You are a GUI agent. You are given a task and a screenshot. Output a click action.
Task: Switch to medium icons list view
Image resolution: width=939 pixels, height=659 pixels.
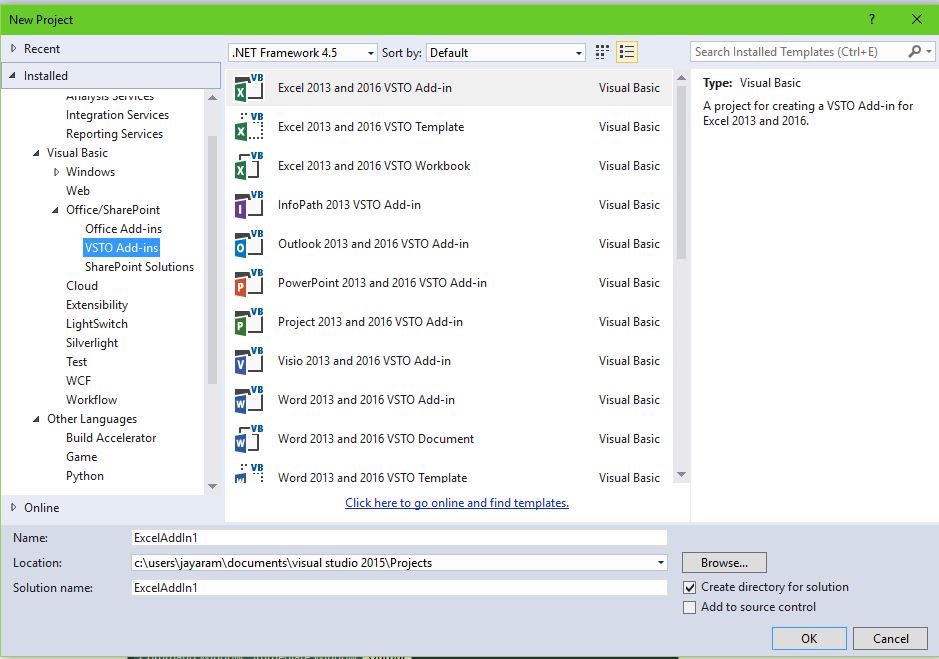[x=626, y=52]
